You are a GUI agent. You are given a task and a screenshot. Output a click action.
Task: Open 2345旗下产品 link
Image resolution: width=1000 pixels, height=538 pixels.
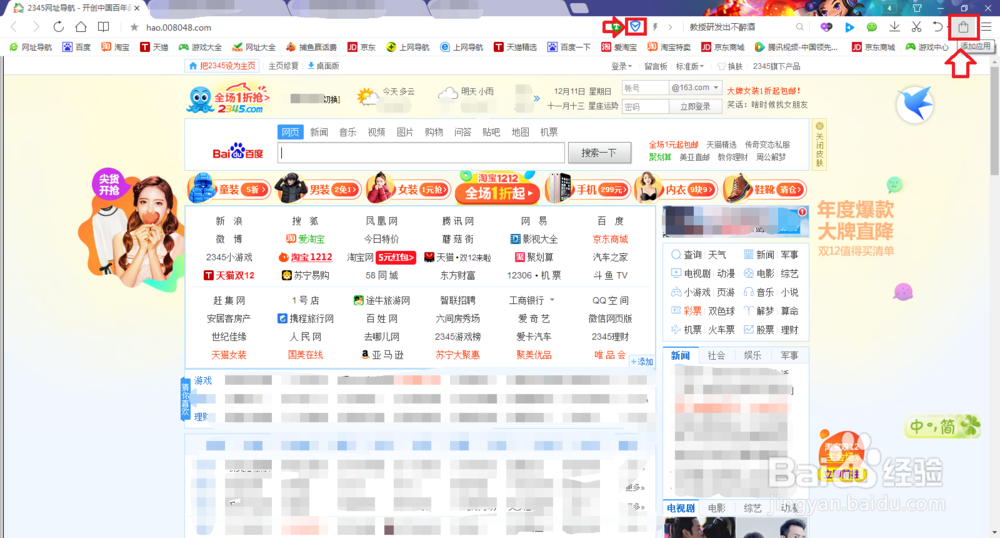click(776, 66)
